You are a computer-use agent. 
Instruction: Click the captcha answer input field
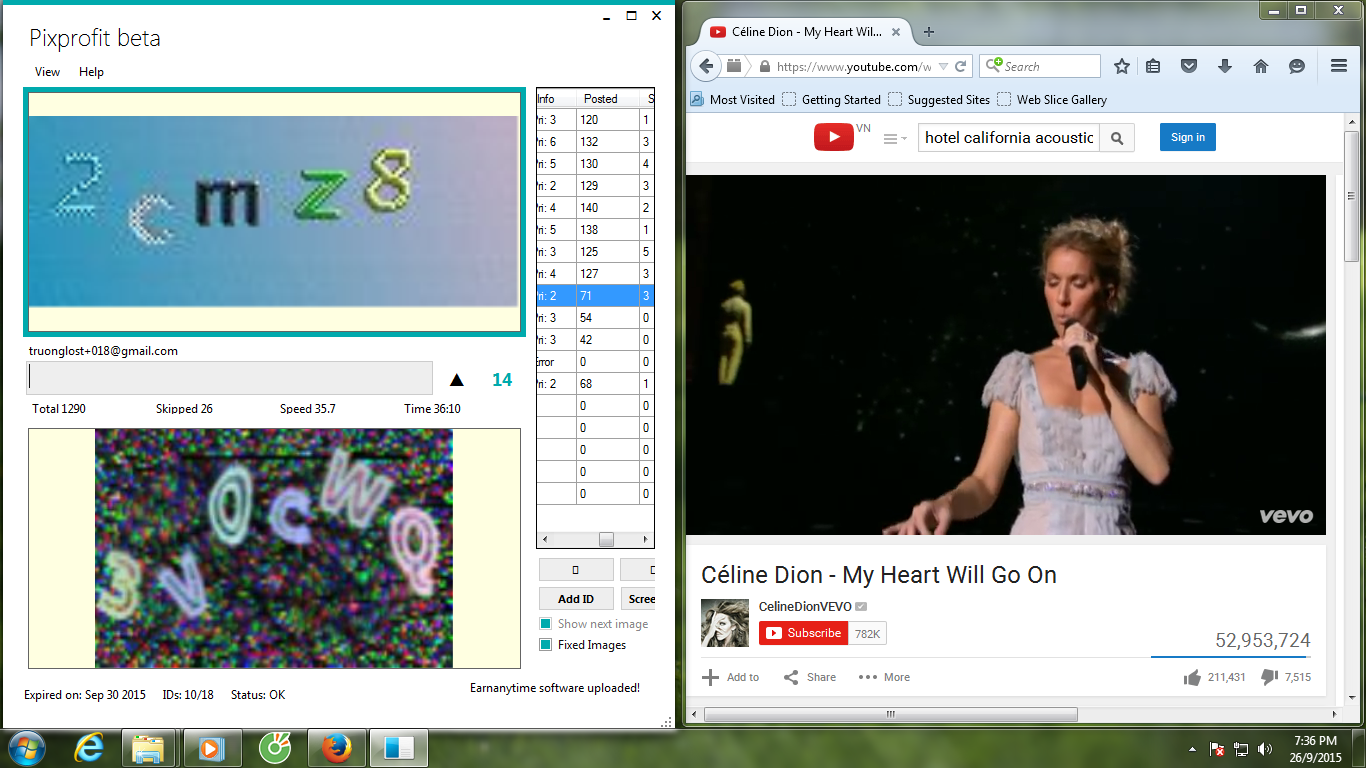pos(230,377)
